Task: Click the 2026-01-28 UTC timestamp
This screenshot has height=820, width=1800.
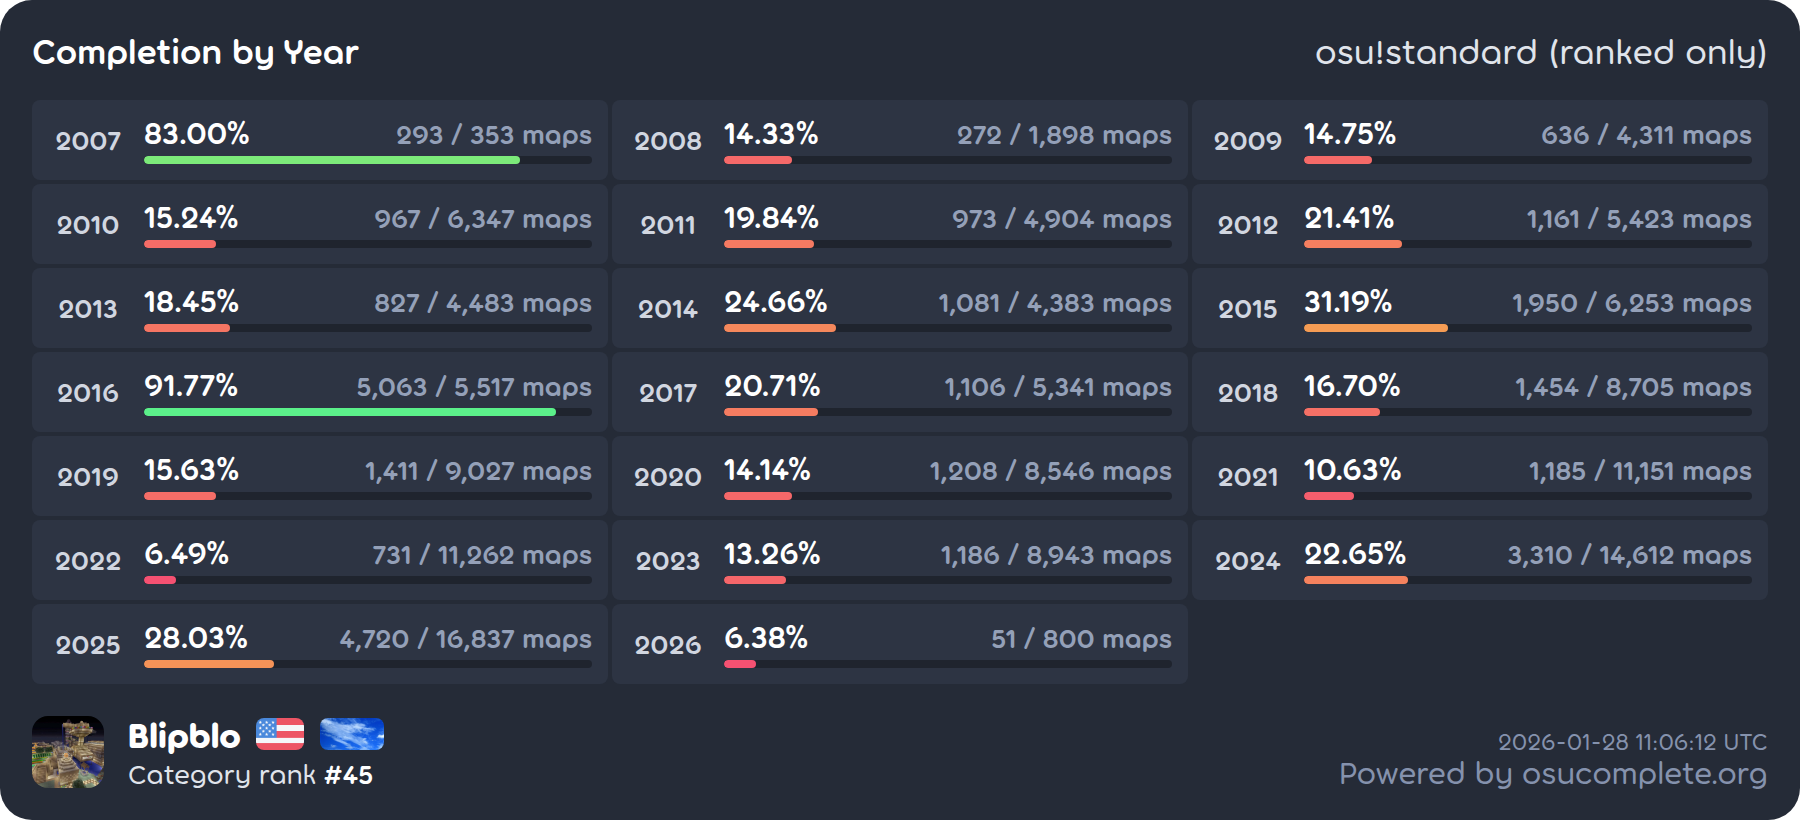Action: point(1632,742)
